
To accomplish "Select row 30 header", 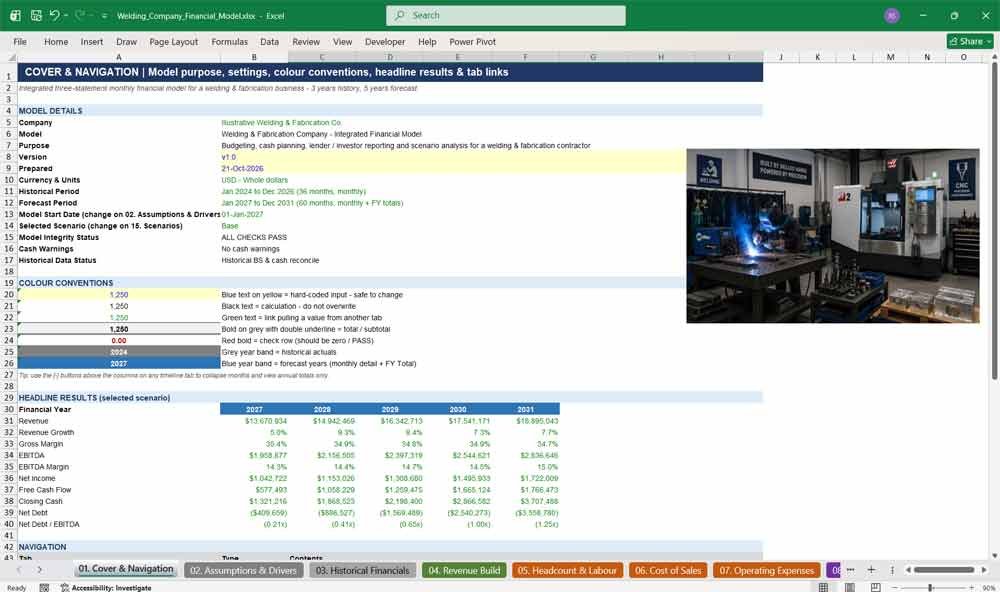I will pyautogui.click(x=9, y=410).
